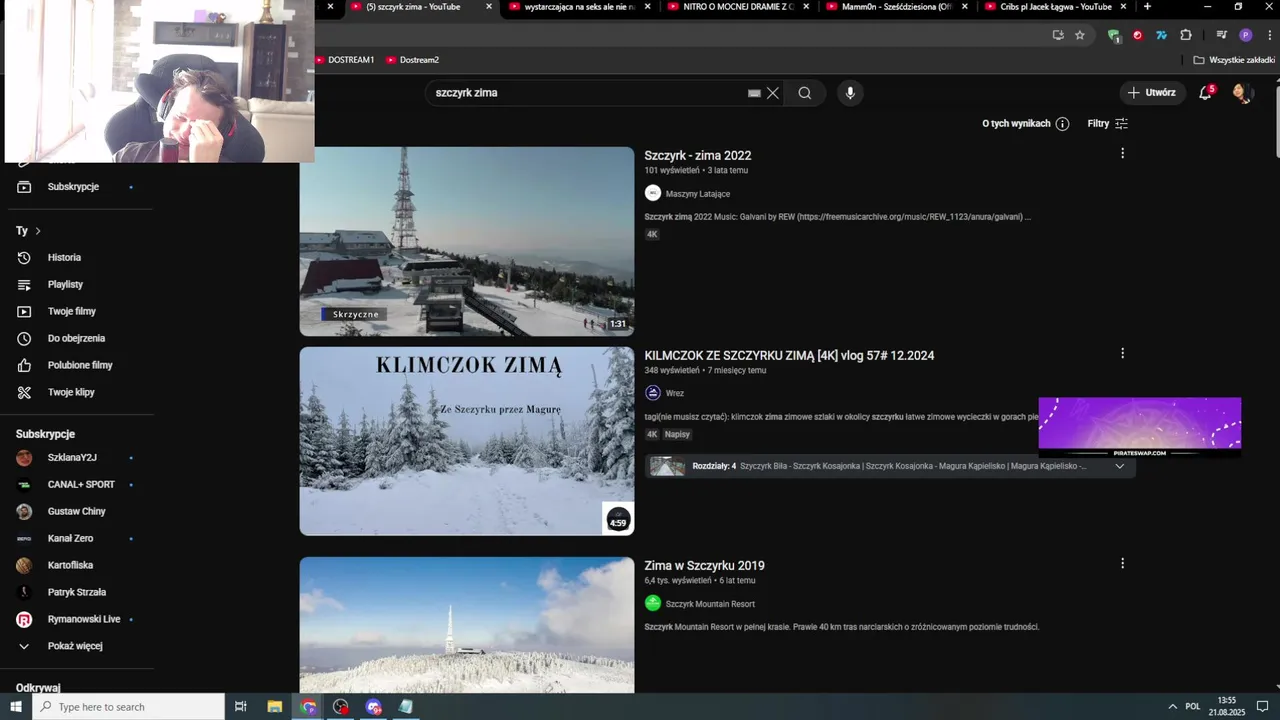The width and height of the screenshot is (1280, 720).
Task: Open File Explorer from the taskbar
Action: [274, 707]
